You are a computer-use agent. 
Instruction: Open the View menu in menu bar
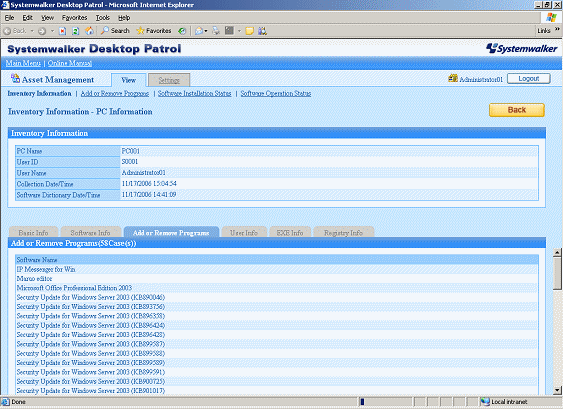click(x=47, y=18)
